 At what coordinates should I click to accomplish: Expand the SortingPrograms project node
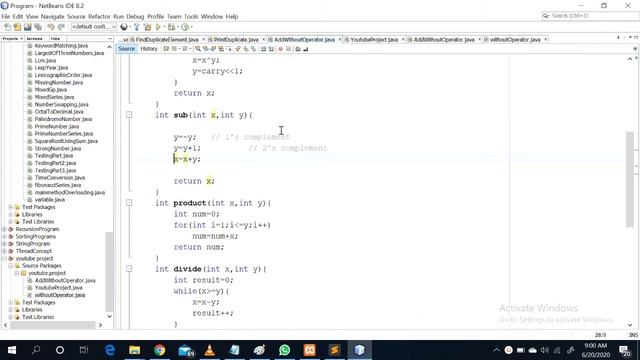(x=4, y=237)
